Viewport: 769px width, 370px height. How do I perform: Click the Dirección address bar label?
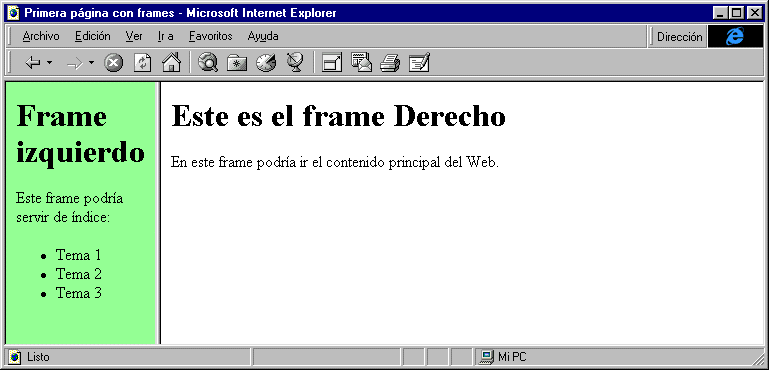tap(680, 37)
